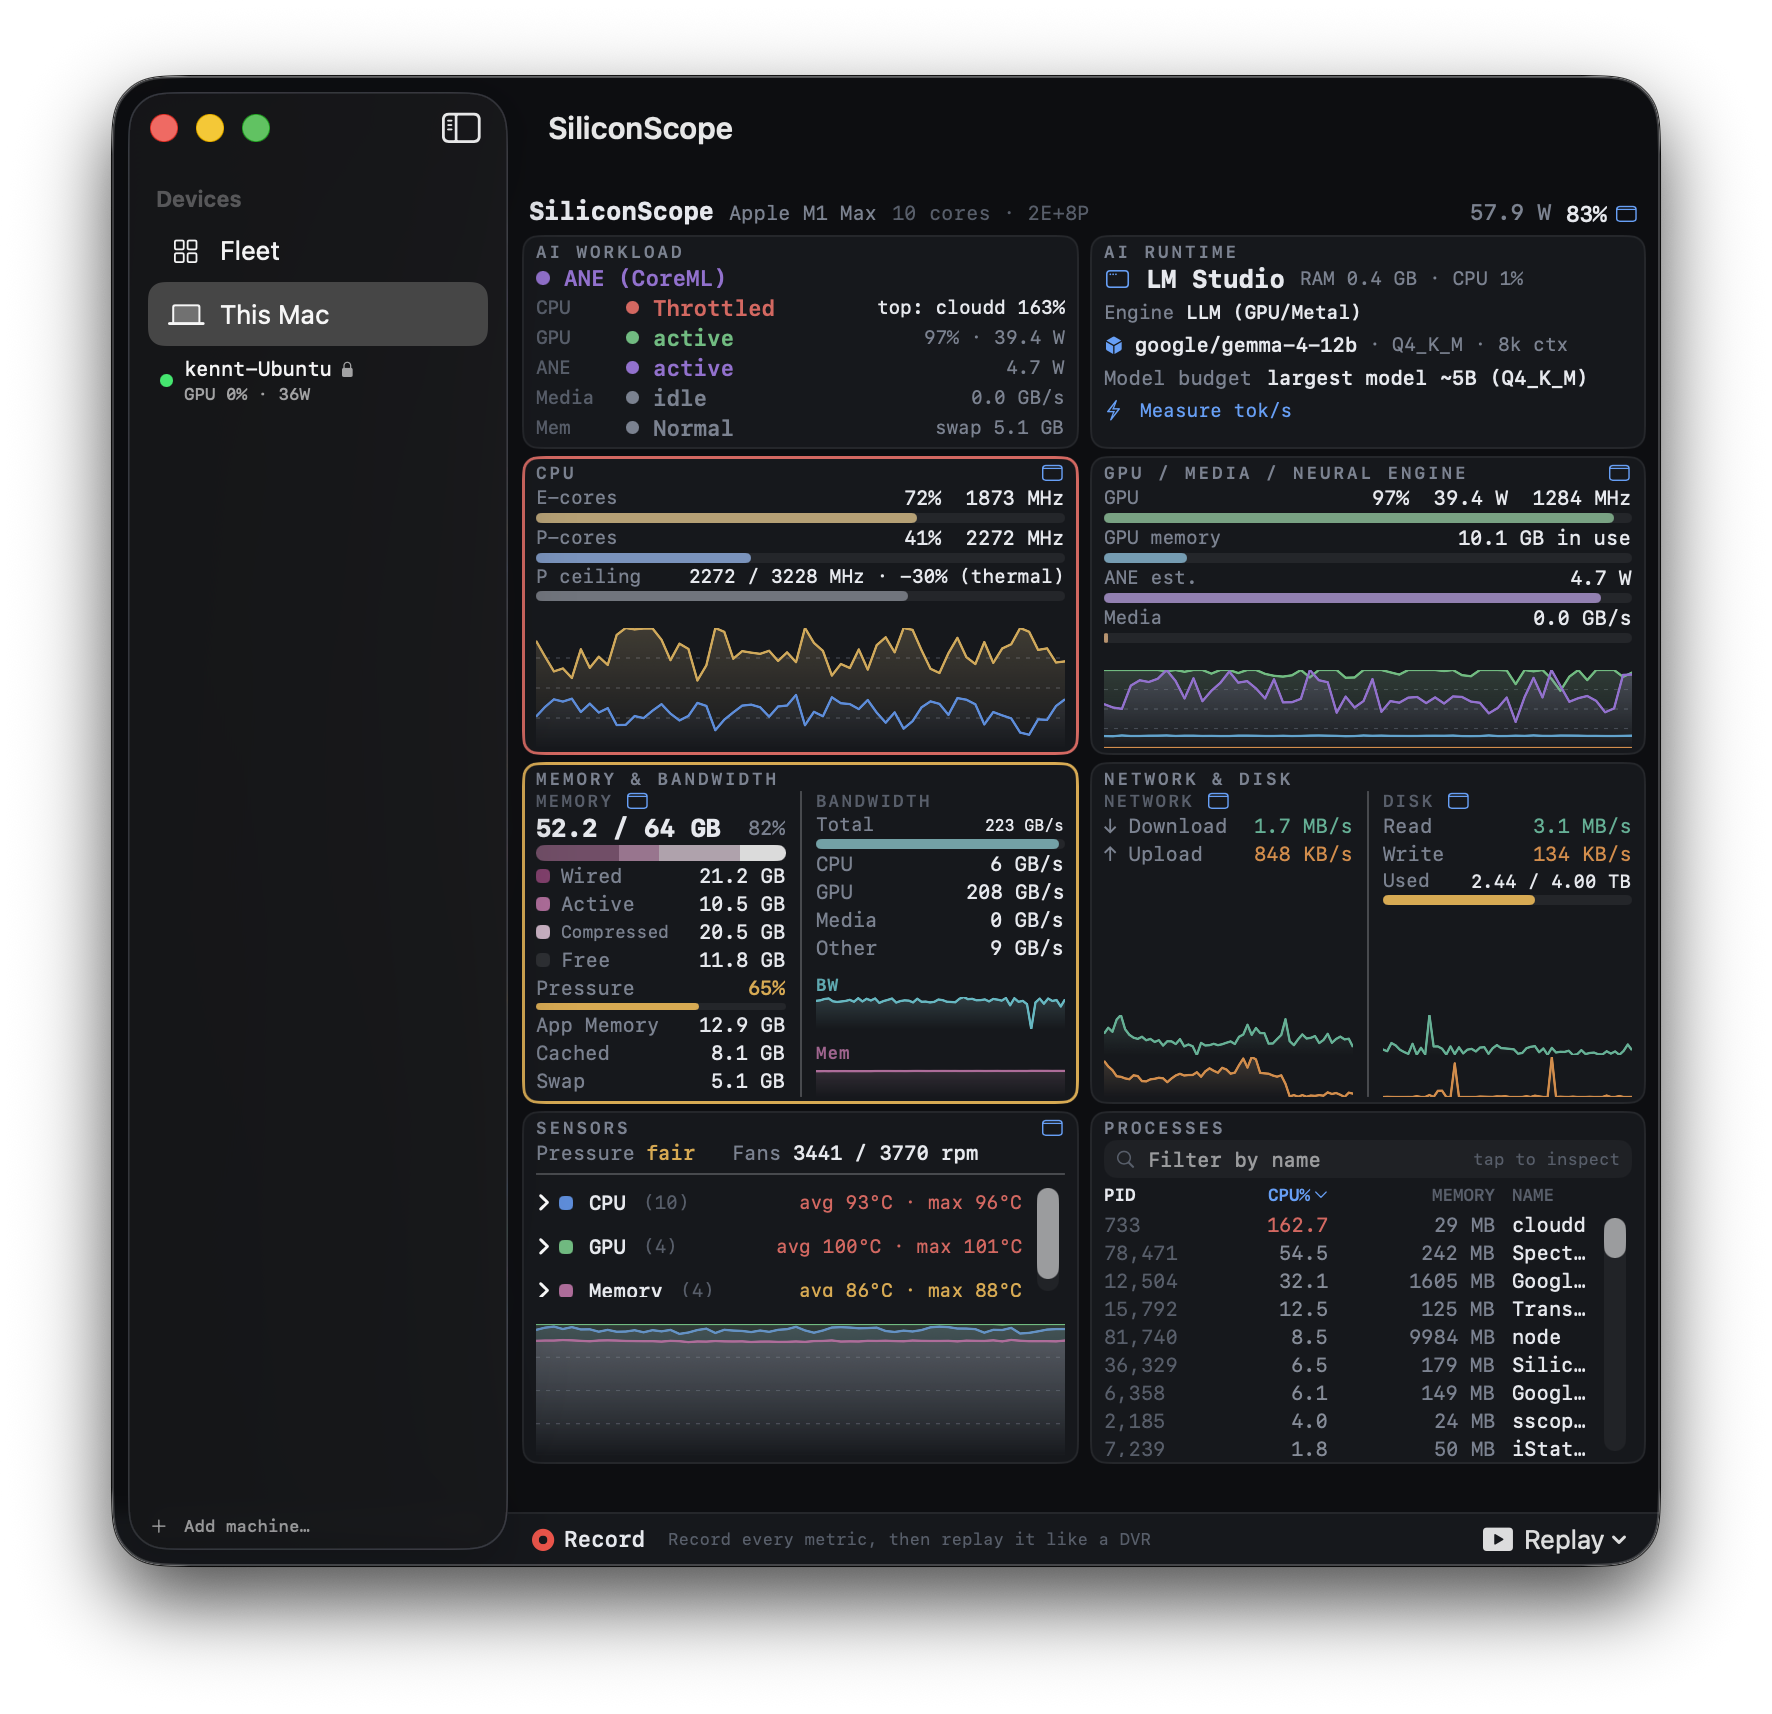The width and height of the screenshot is (1772, 1714).
Task: Start recording with the Record button
Action: coord(588,1540)
